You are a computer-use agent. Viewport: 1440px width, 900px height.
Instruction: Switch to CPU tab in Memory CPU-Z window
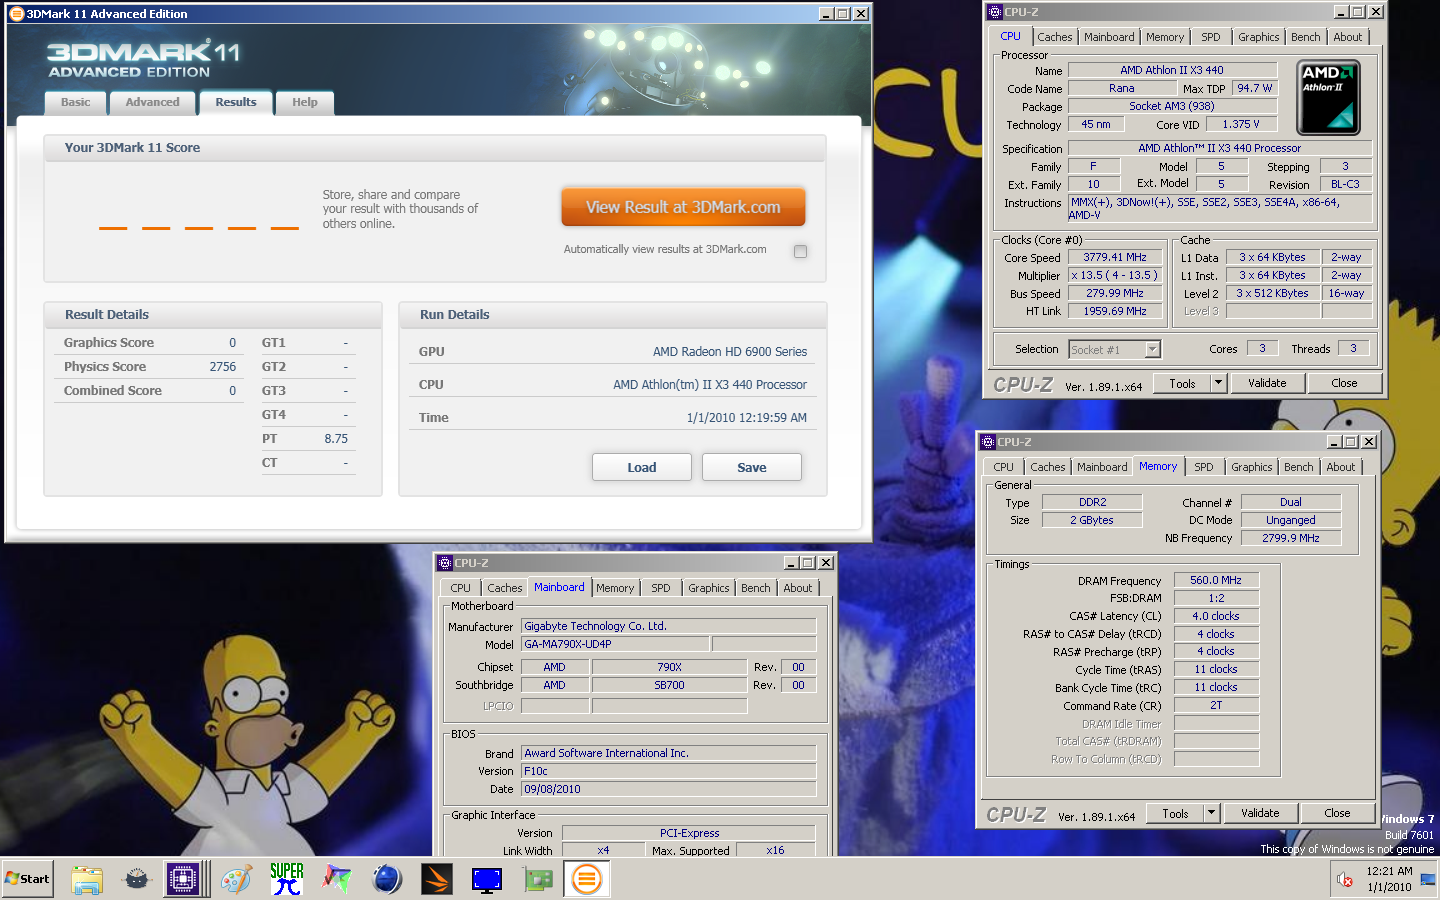(x=1003, y=467)
